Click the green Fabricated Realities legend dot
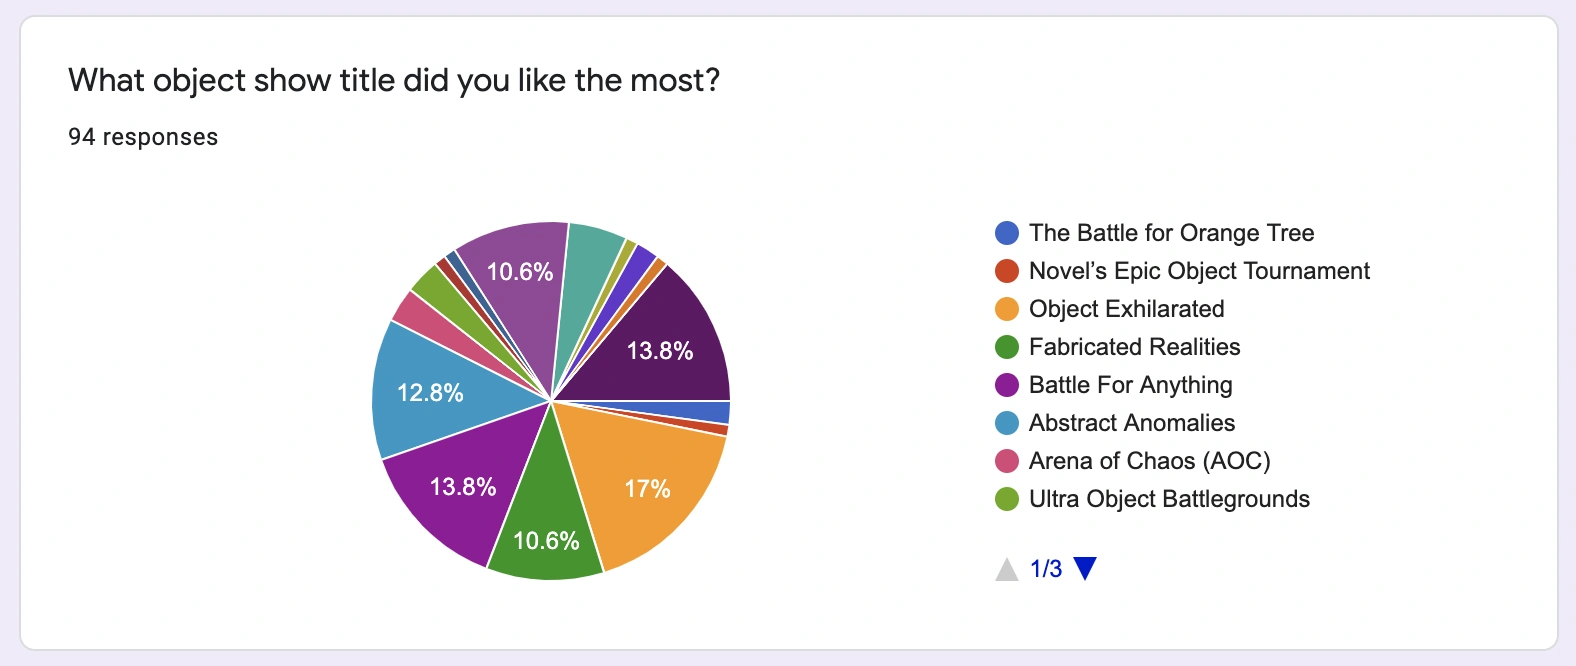 [1007, 347]
